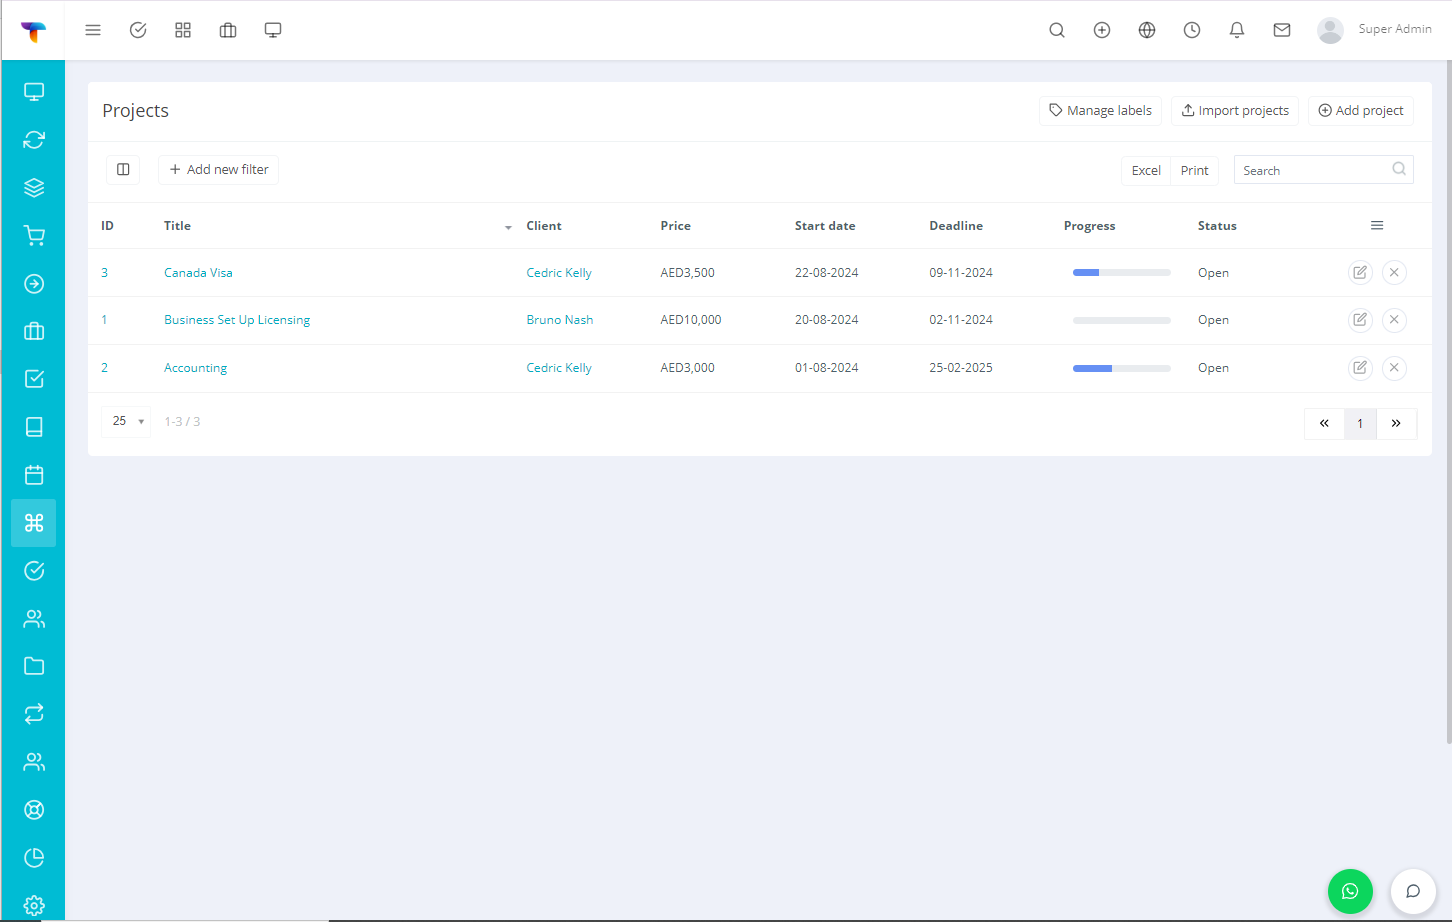Open the sidebar circled checkmark icon
The image size is (1452, 922).
tap(34, 571)
